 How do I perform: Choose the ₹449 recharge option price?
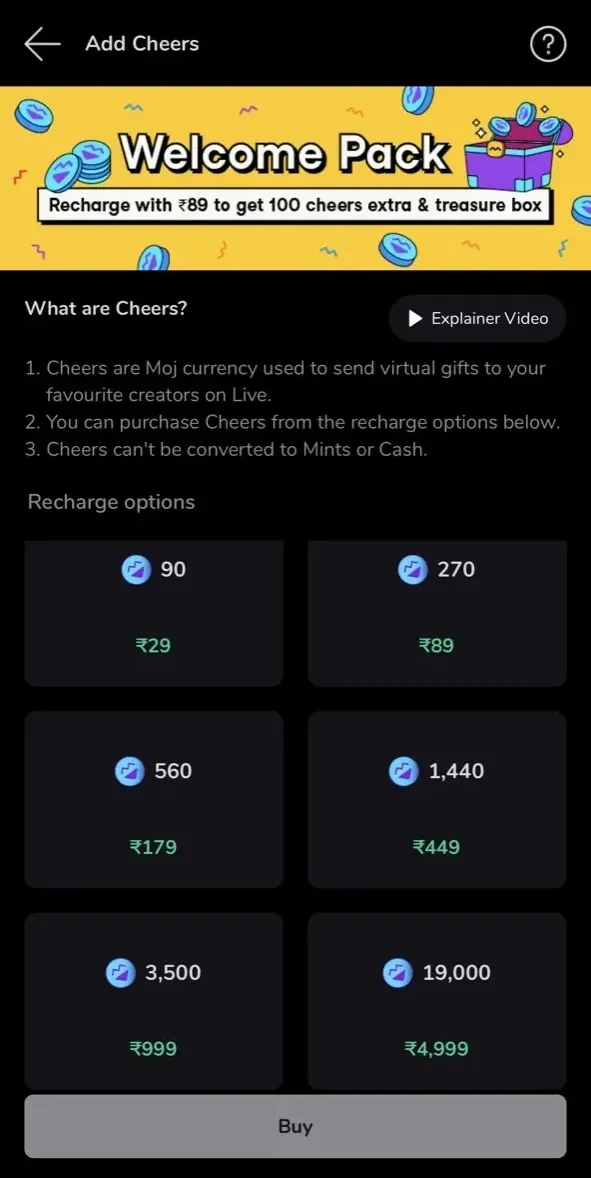pyautogui.click(x=436, y=847)
